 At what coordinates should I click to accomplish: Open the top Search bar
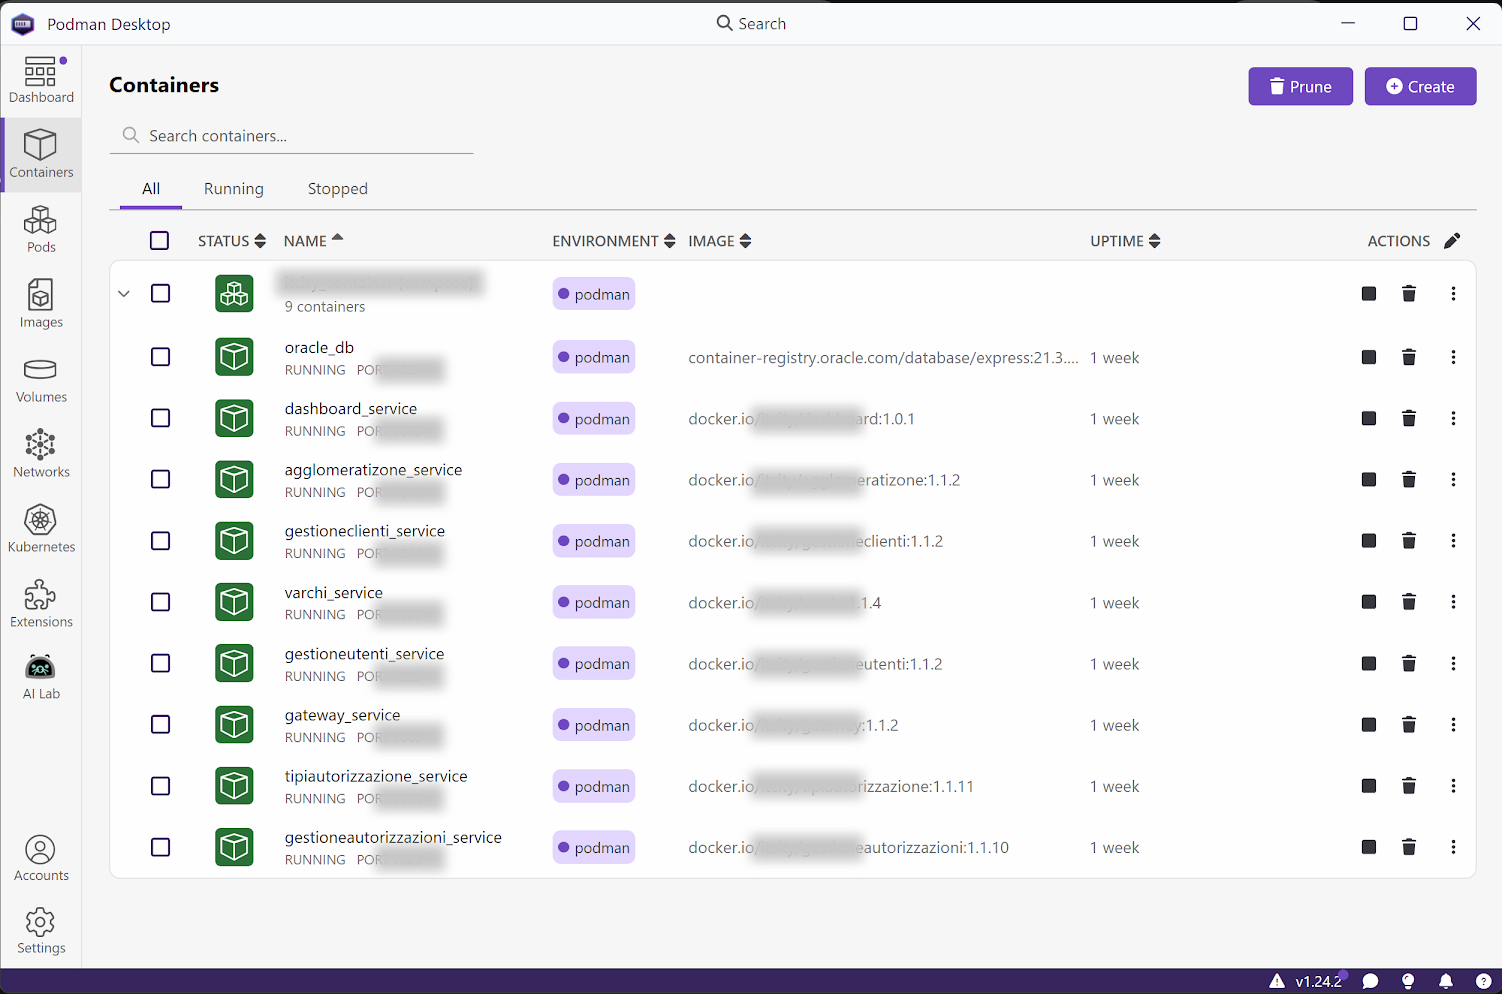(x=751, y=23)
